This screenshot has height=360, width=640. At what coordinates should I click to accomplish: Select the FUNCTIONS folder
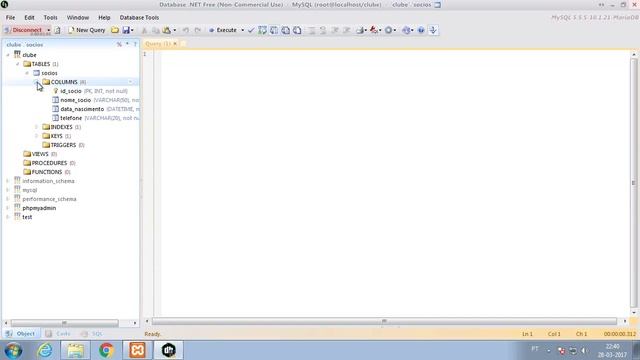pyautogui.click(x=47, y=172)
